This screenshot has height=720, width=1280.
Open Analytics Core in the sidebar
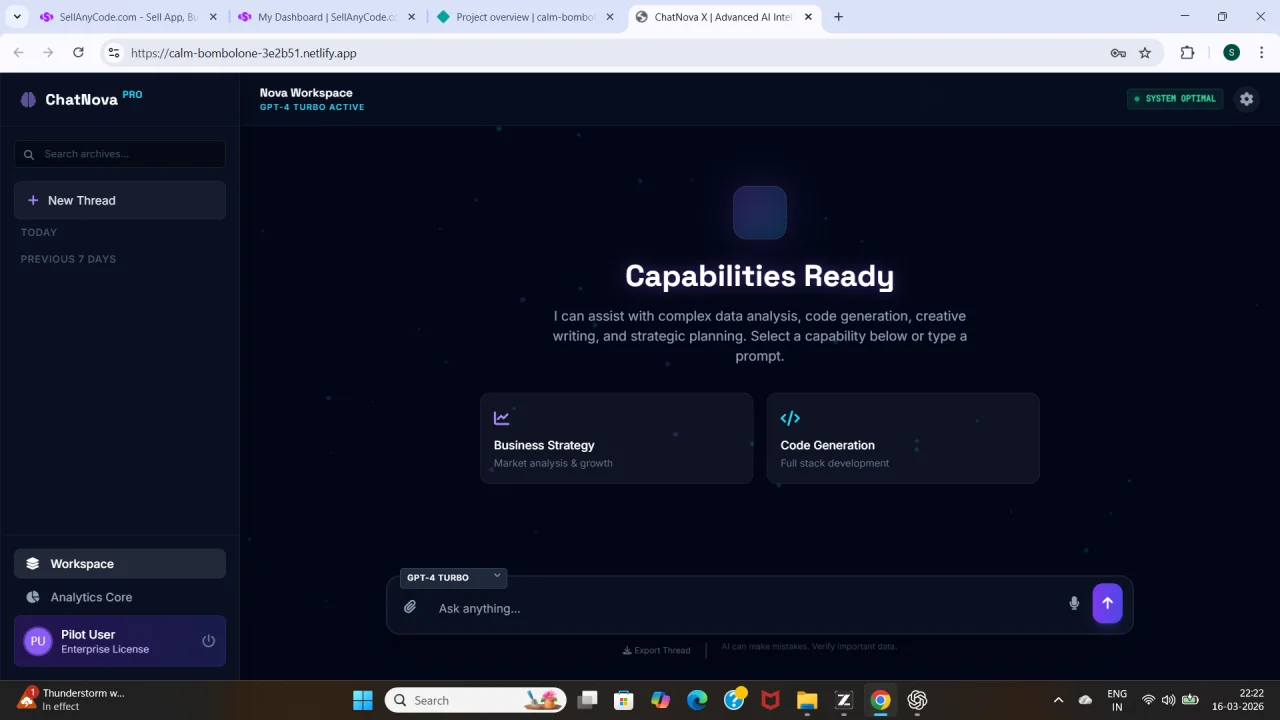120,597
